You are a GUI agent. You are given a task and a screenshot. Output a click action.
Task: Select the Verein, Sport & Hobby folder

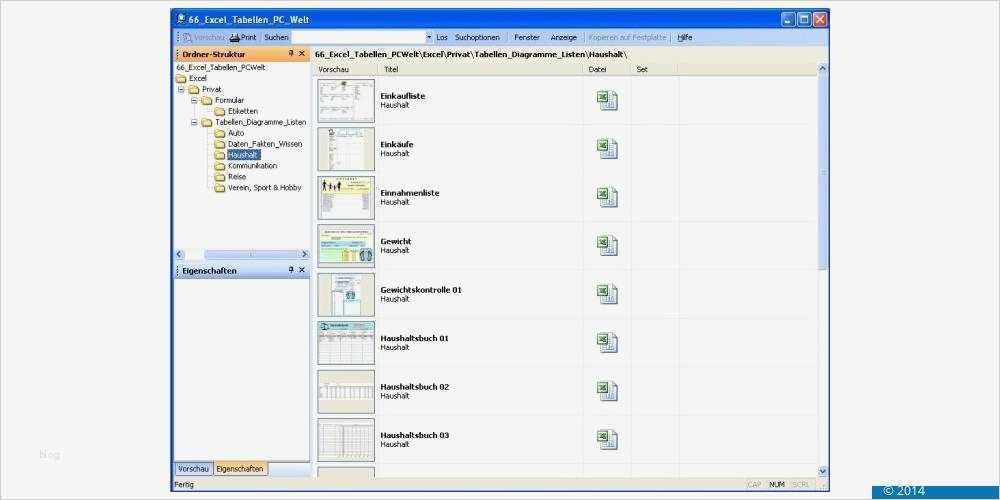click(x=264, y=188)
